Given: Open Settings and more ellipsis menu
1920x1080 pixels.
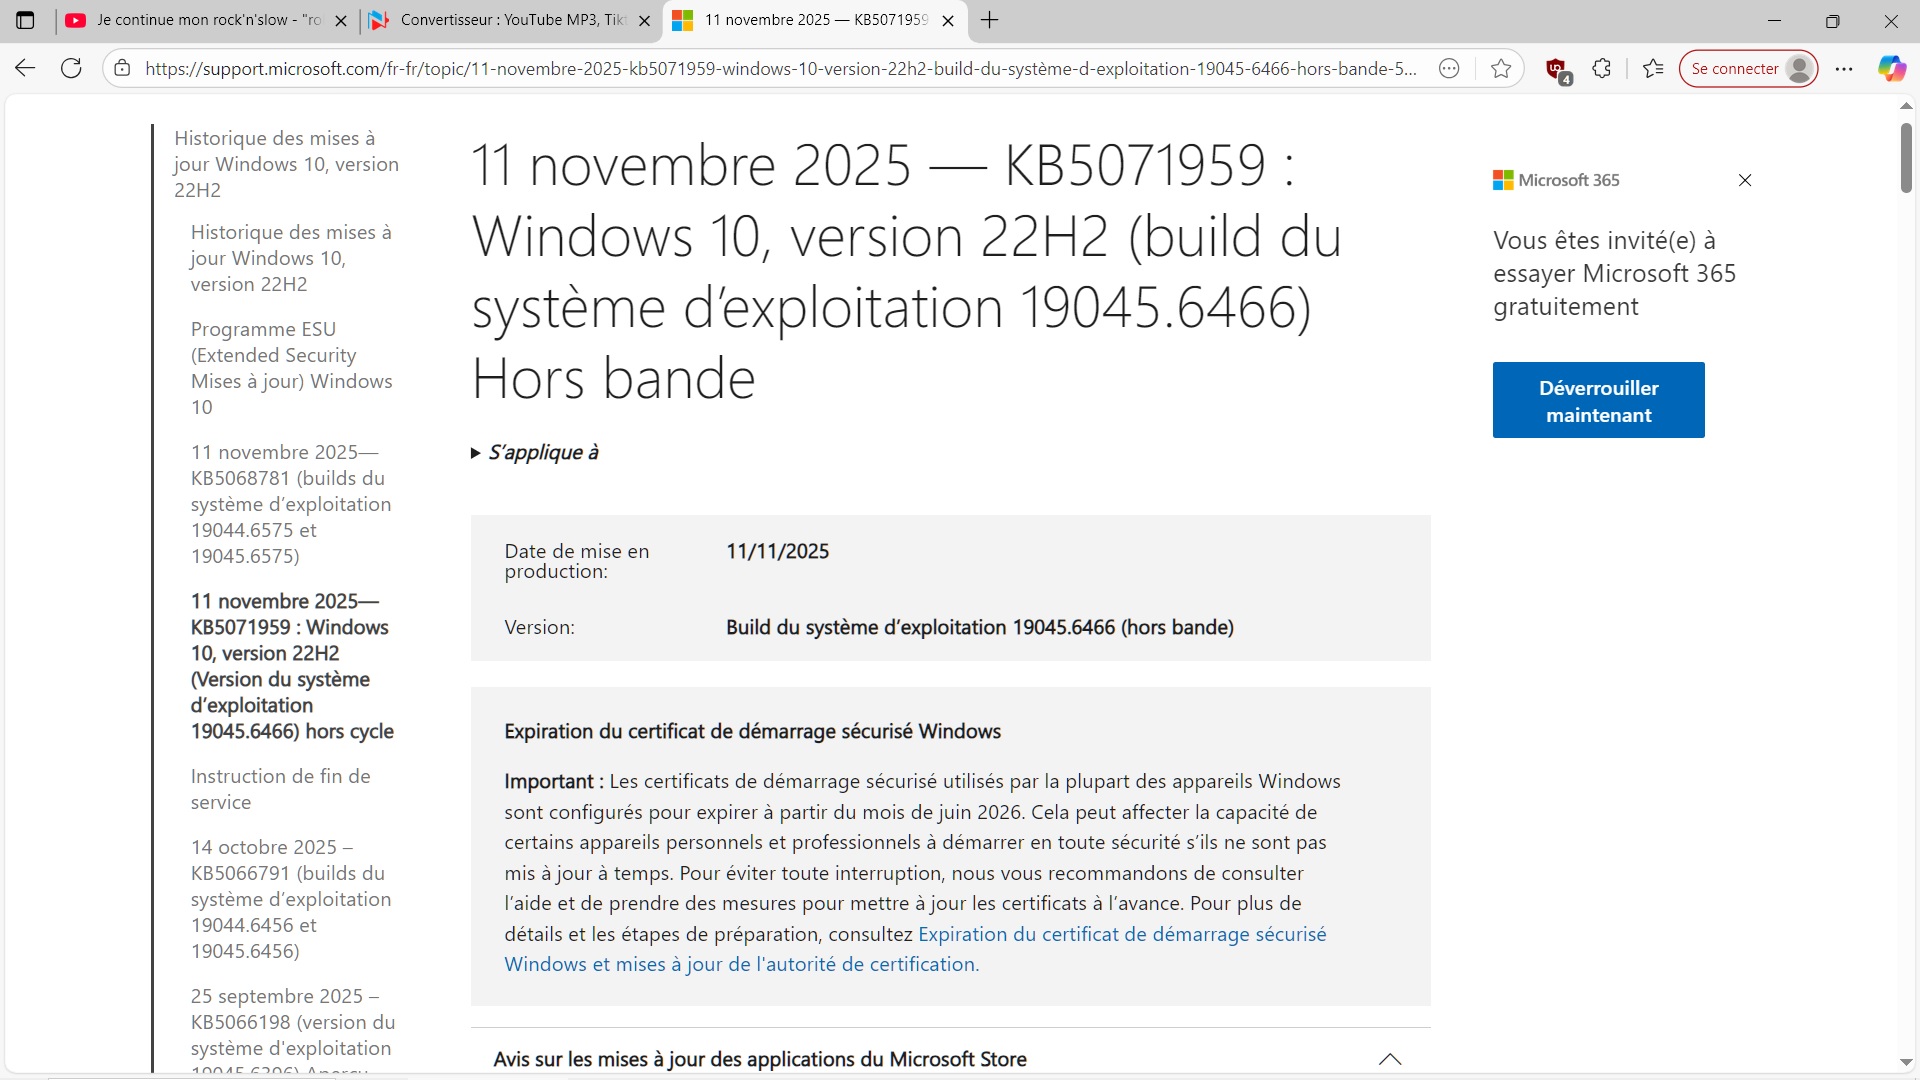Looking at the screenshot, I should tap(1844, 68).
